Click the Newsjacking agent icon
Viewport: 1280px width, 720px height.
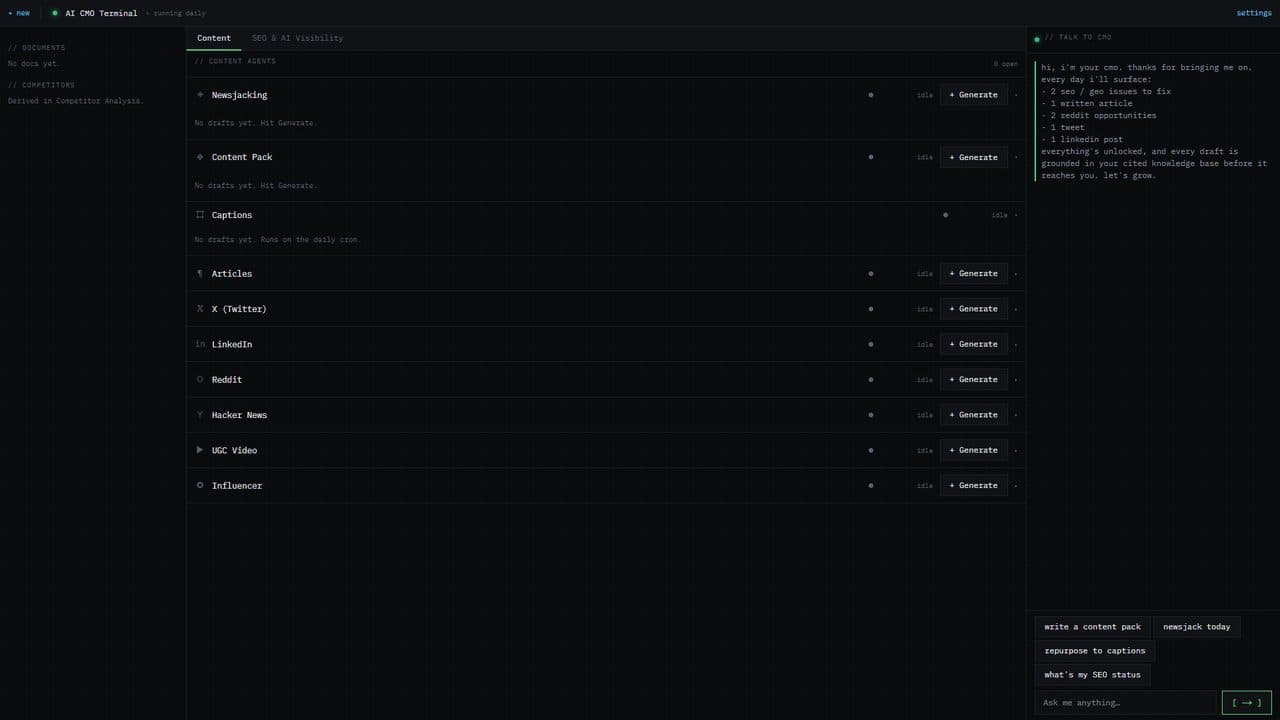[200, 95]
